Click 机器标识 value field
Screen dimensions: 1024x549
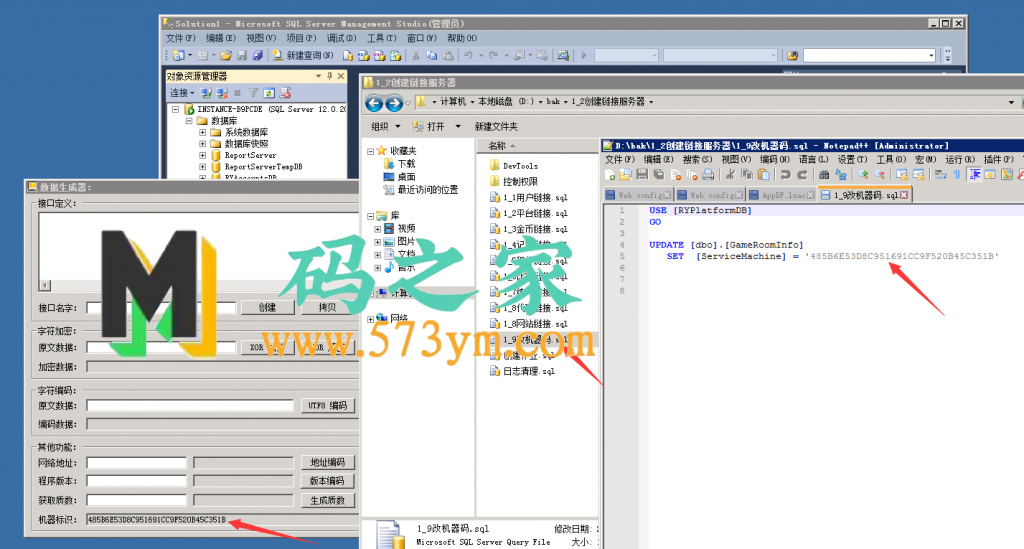click(223, 520)
